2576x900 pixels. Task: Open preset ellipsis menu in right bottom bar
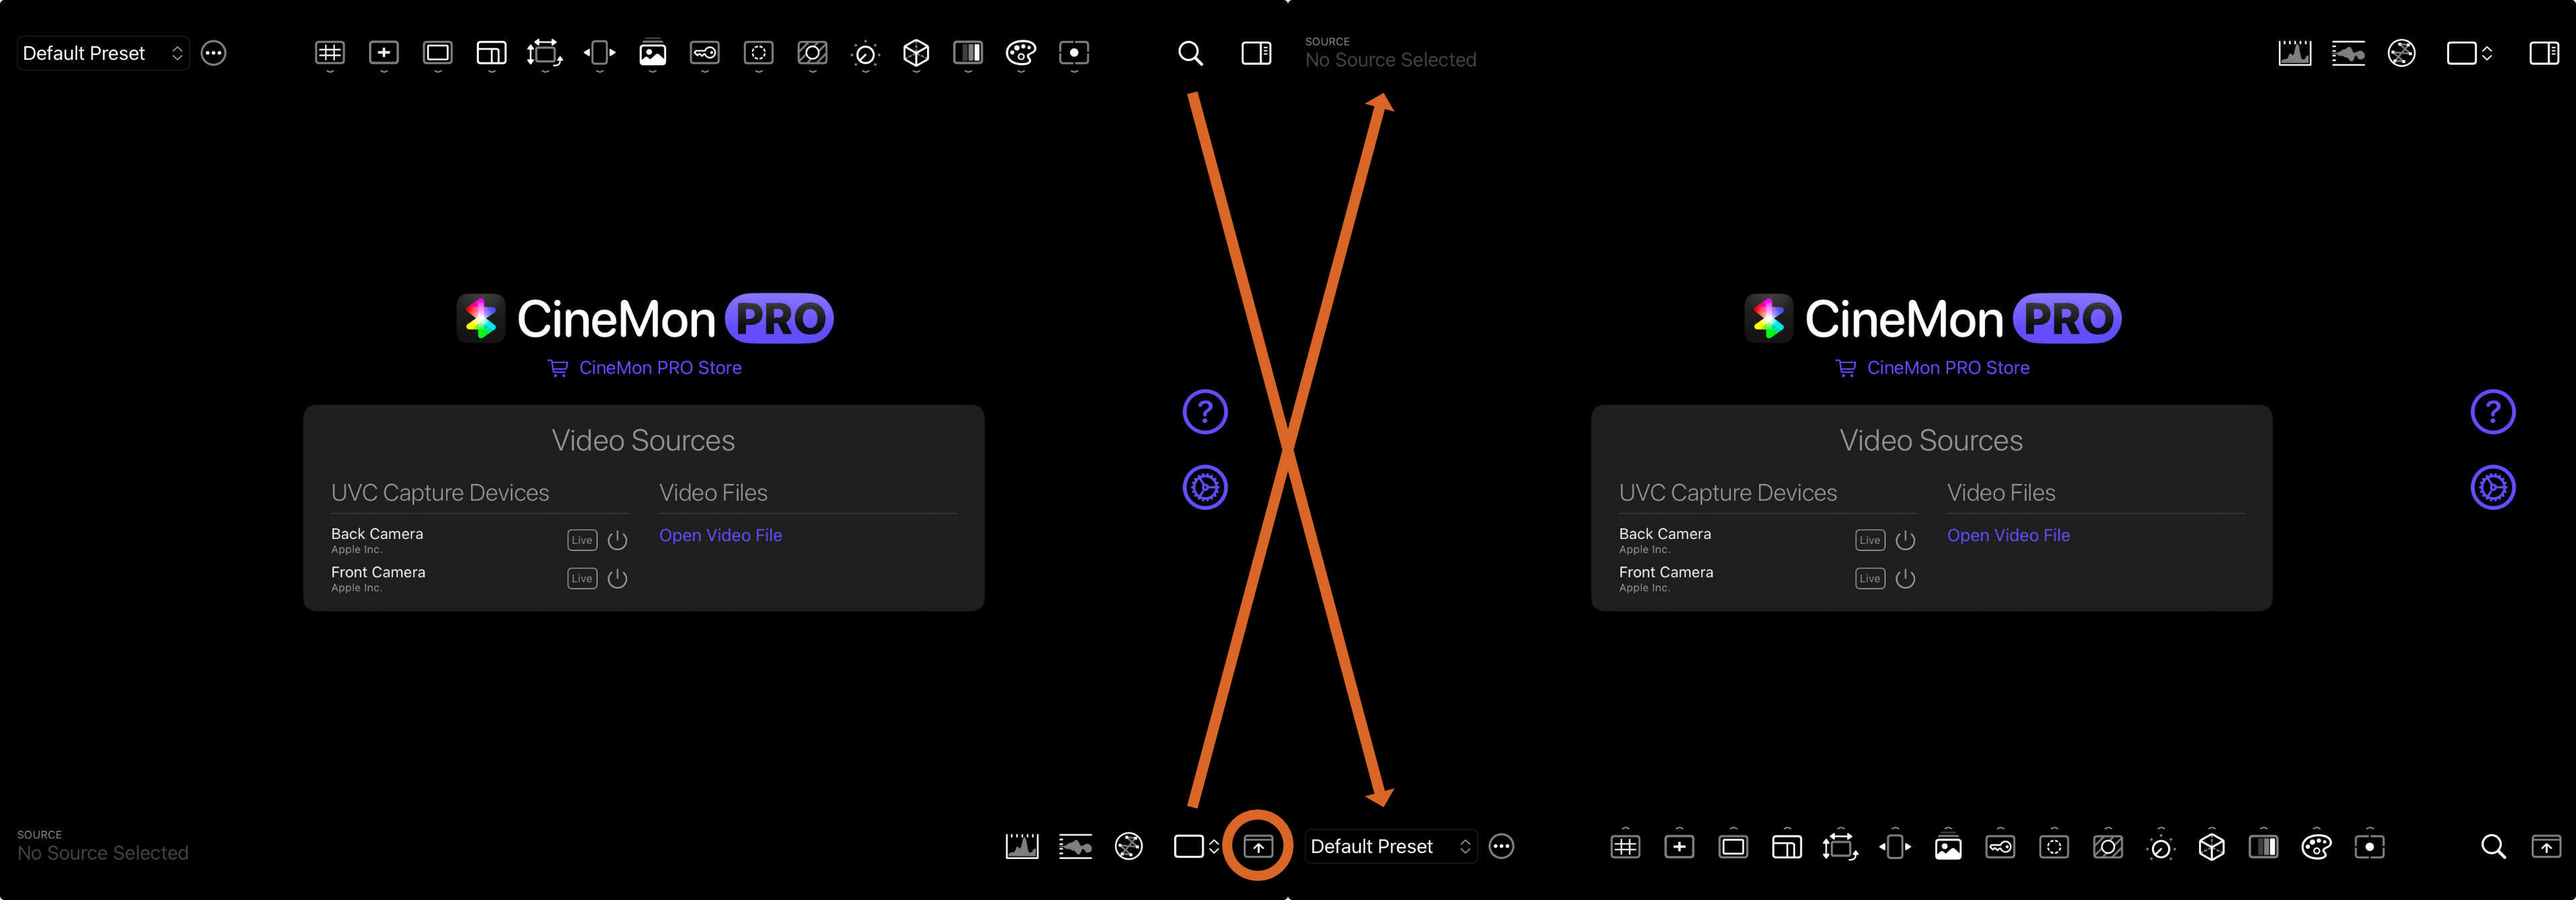1501,847
